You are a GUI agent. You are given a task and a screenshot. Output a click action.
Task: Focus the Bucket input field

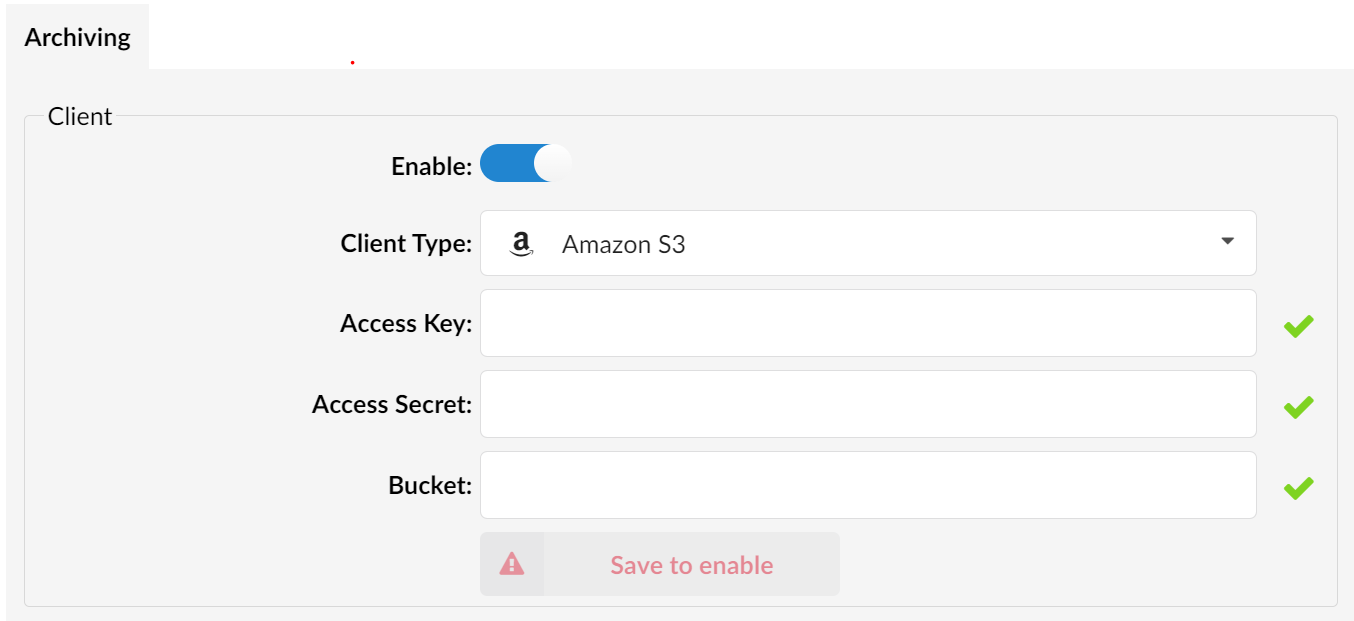pyautogui.click(x=868, y=485)
